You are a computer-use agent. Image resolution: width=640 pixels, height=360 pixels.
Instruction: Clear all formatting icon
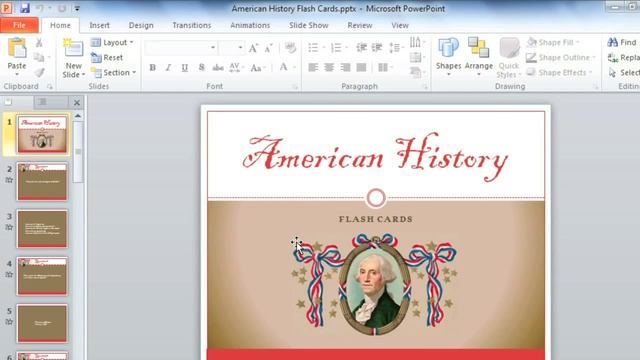tap(290, 48)
